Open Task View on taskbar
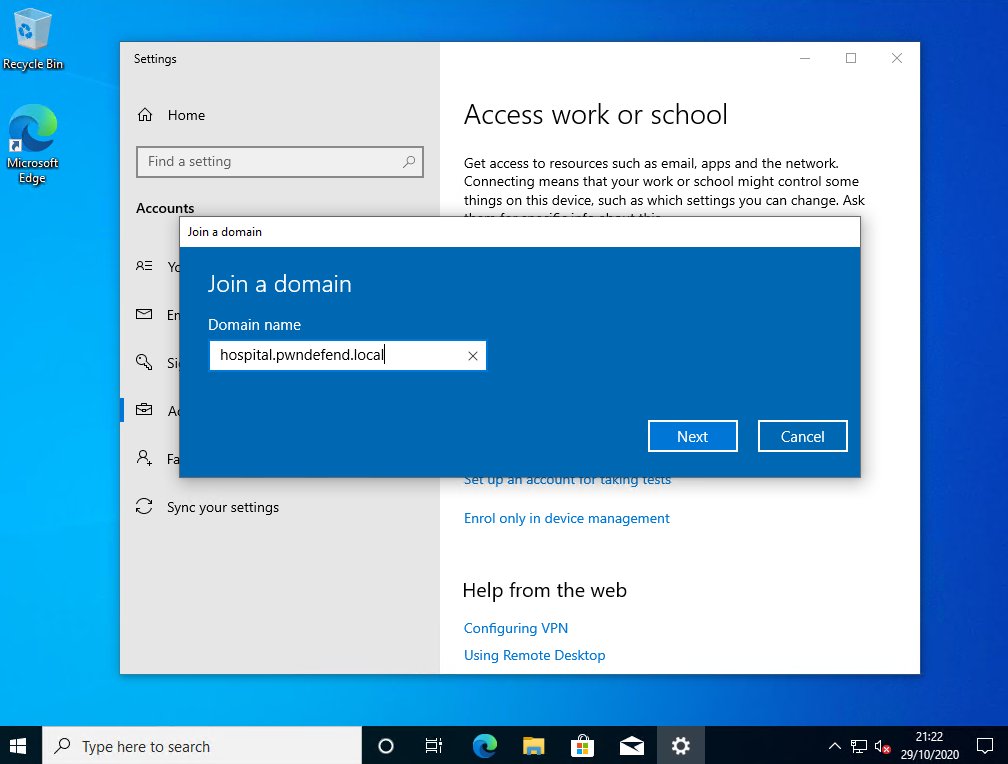 pyautogui.click(x=434, y=745)
